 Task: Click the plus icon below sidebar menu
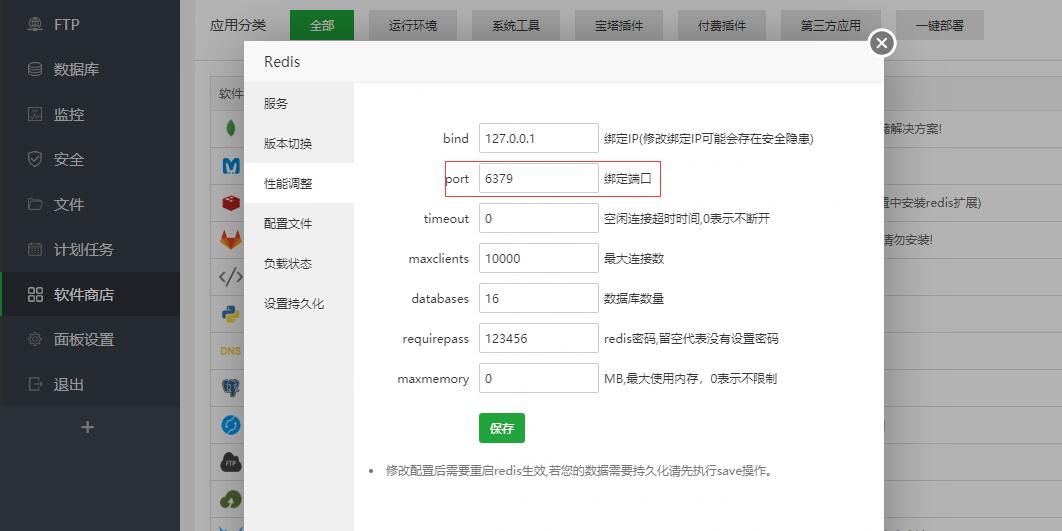(87, 427)
